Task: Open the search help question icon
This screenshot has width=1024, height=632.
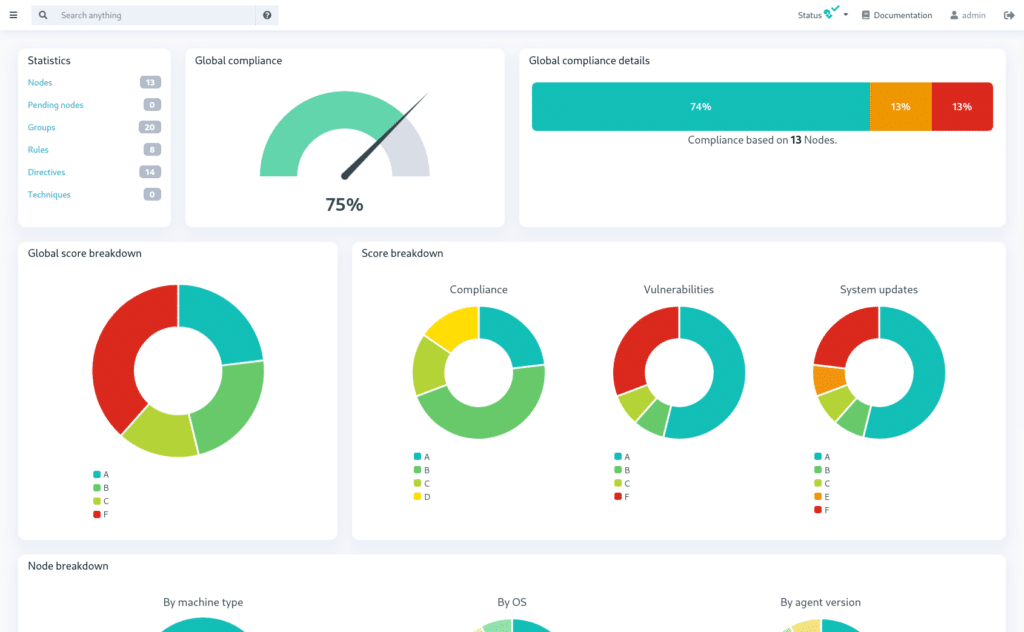Action: (x=267, y=15)
